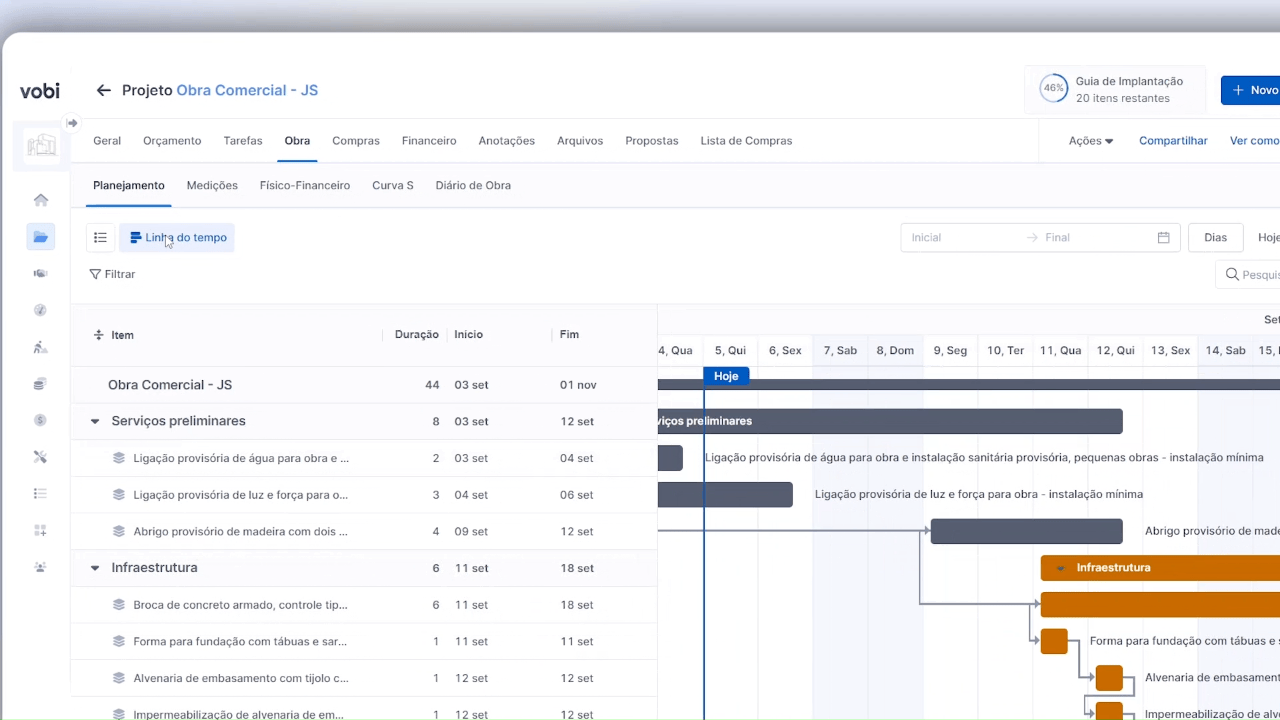Select the folder projects icon in sidebar
The width and height of the screenshot is (1280, 720).
41,237
